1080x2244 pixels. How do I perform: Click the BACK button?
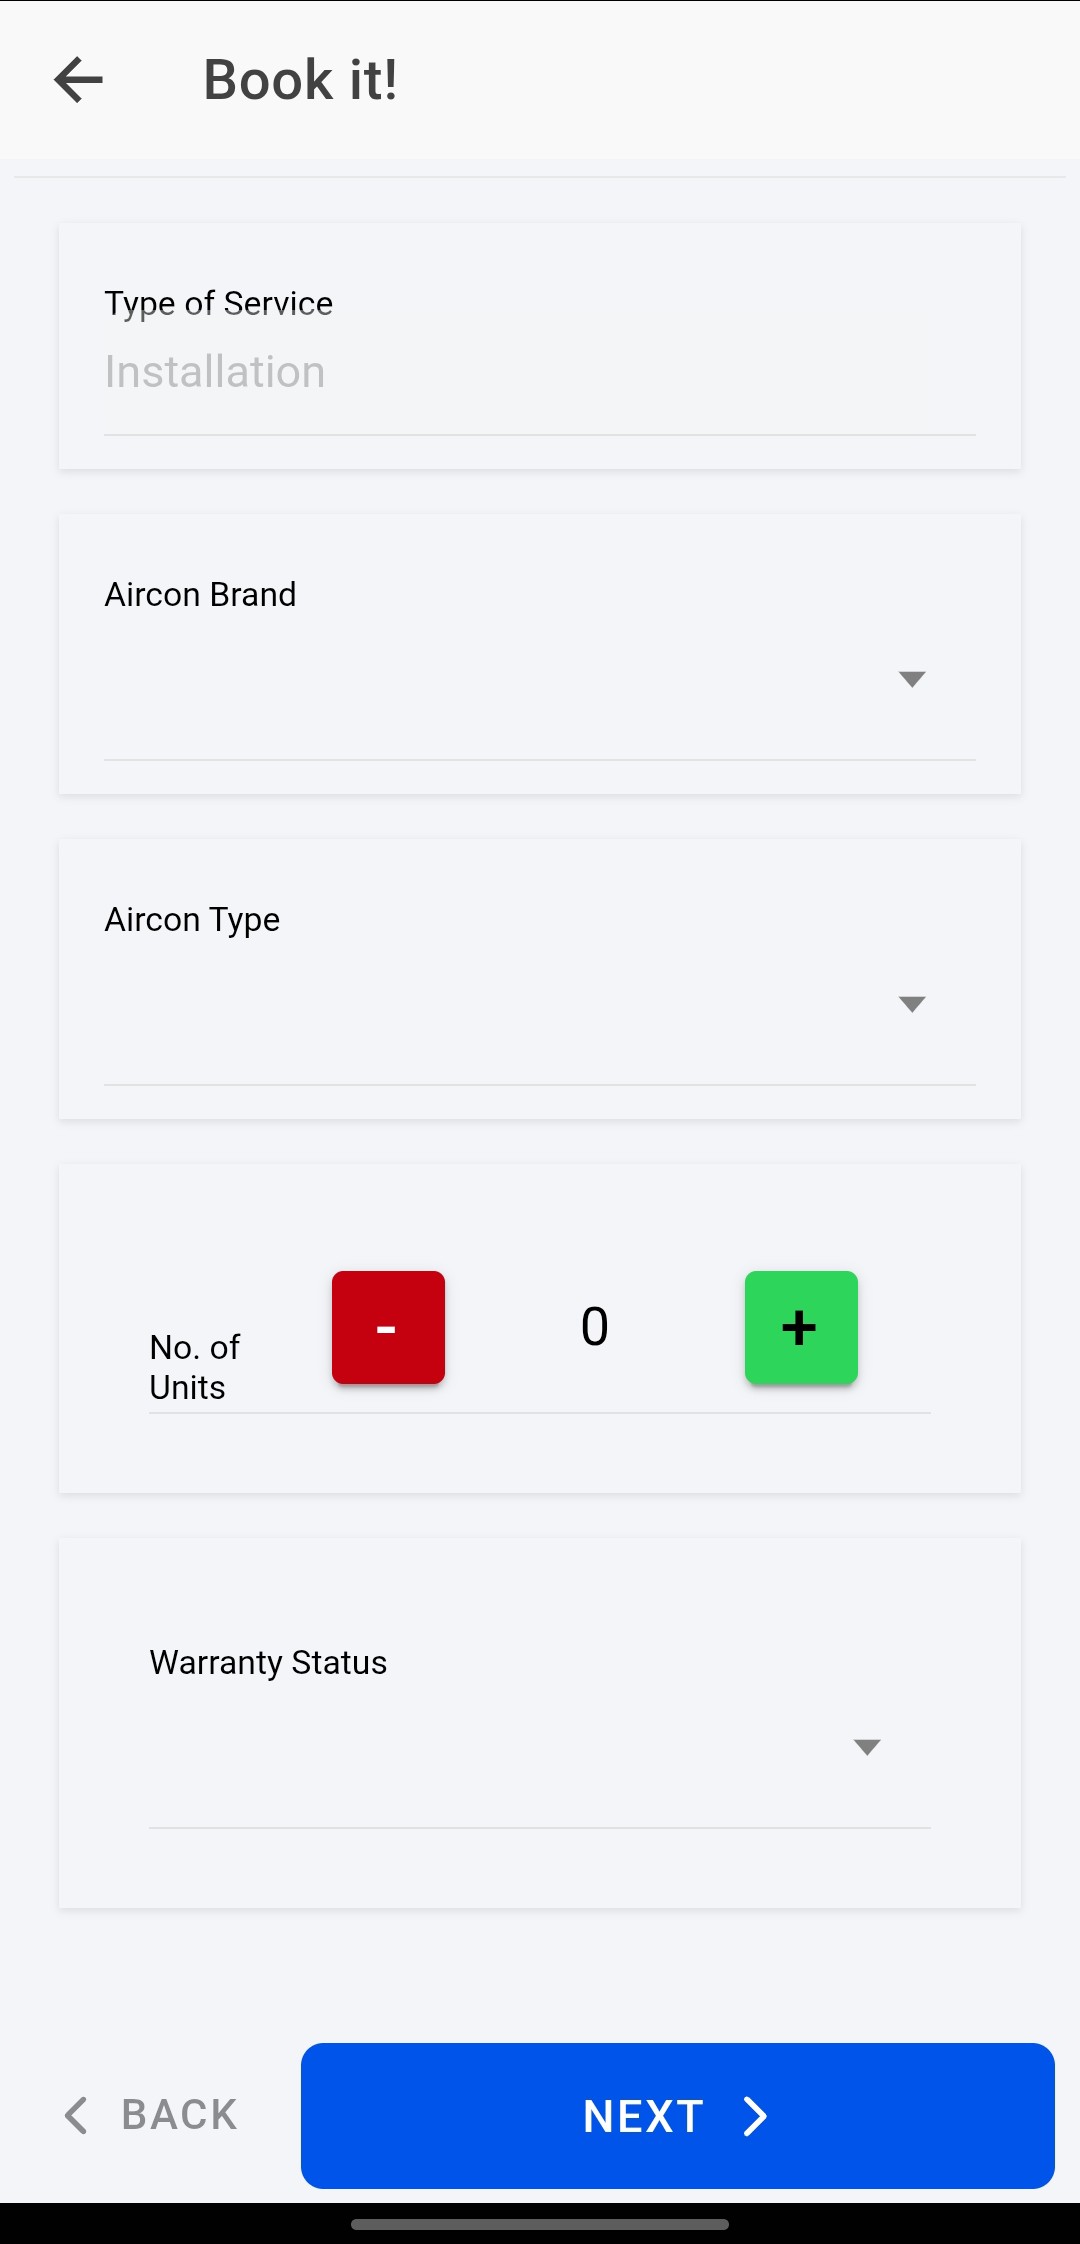pyautogui.click(x=150, y=2116)
